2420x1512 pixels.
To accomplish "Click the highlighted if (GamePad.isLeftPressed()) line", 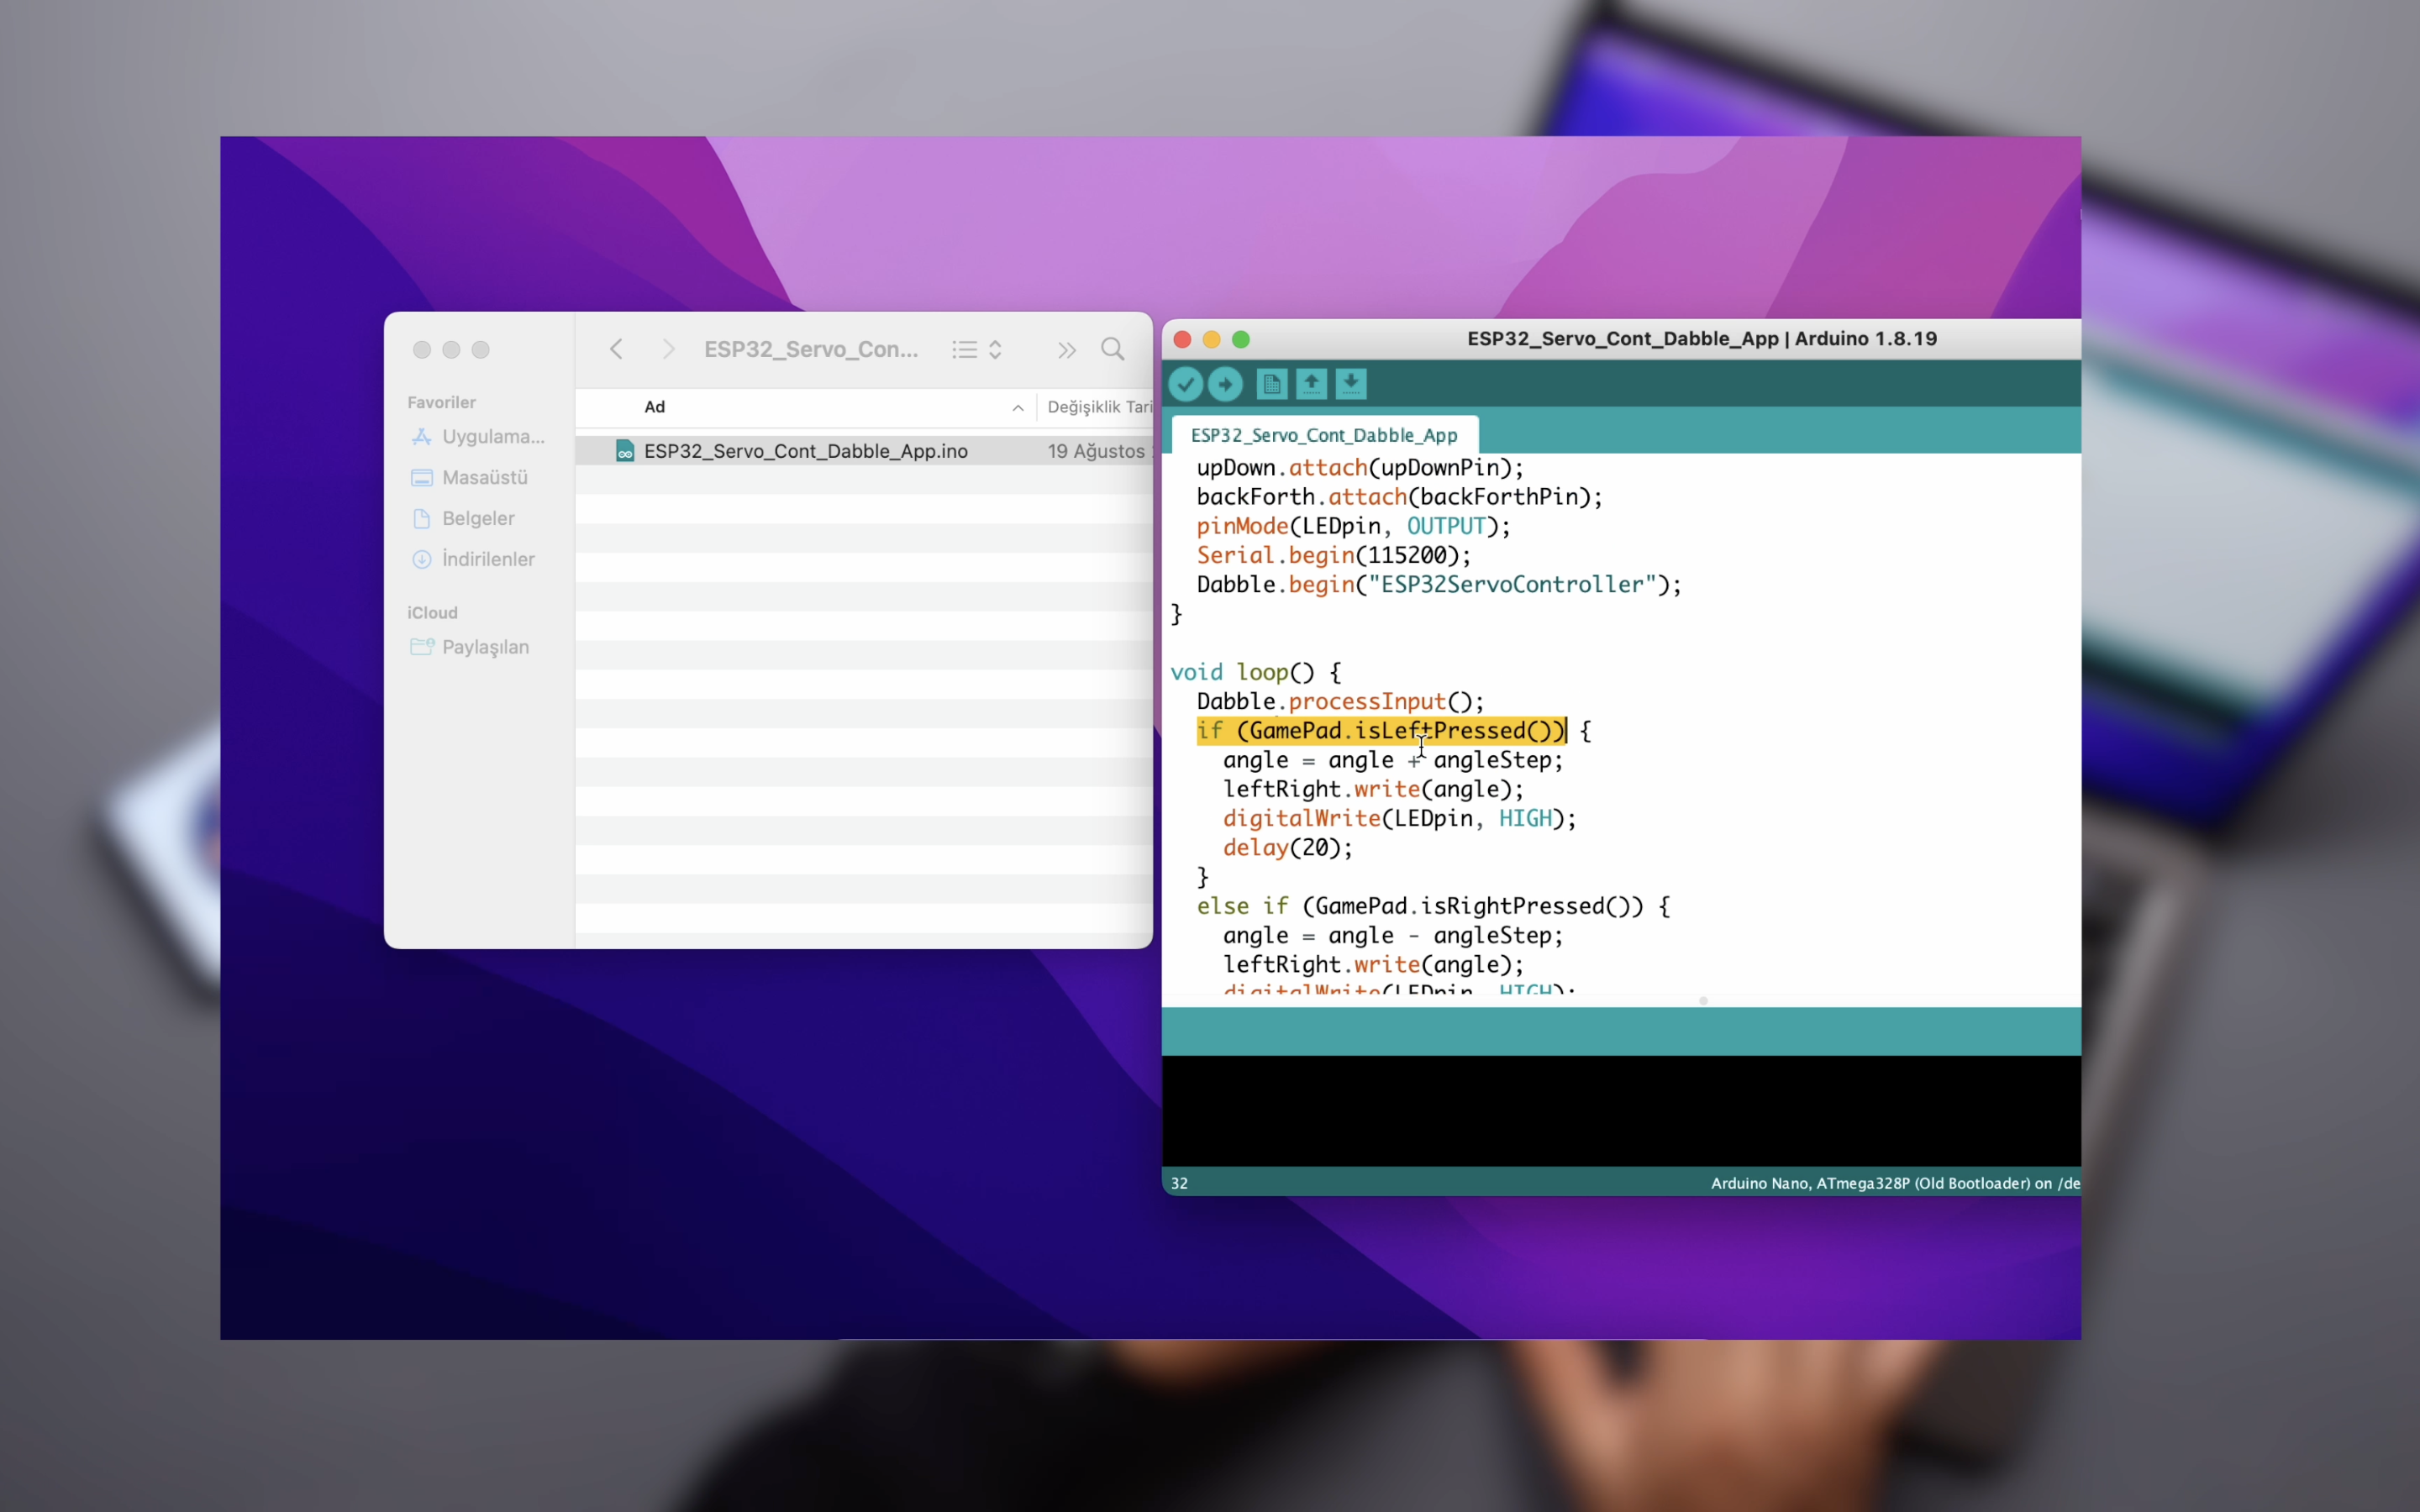I will pyautogui.click(x=1381, y=731).
